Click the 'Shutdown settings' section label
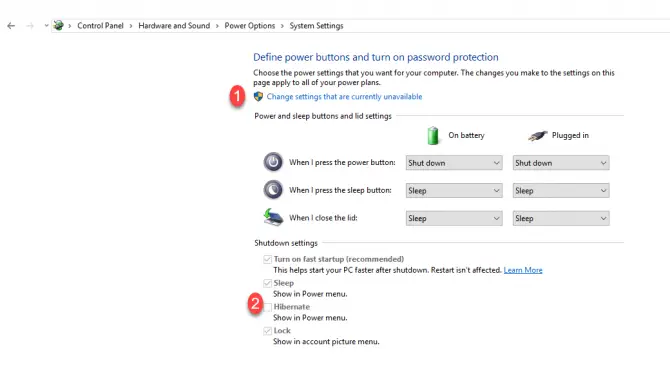The height and width of the screenshot is (390, 670). (286, 243)
